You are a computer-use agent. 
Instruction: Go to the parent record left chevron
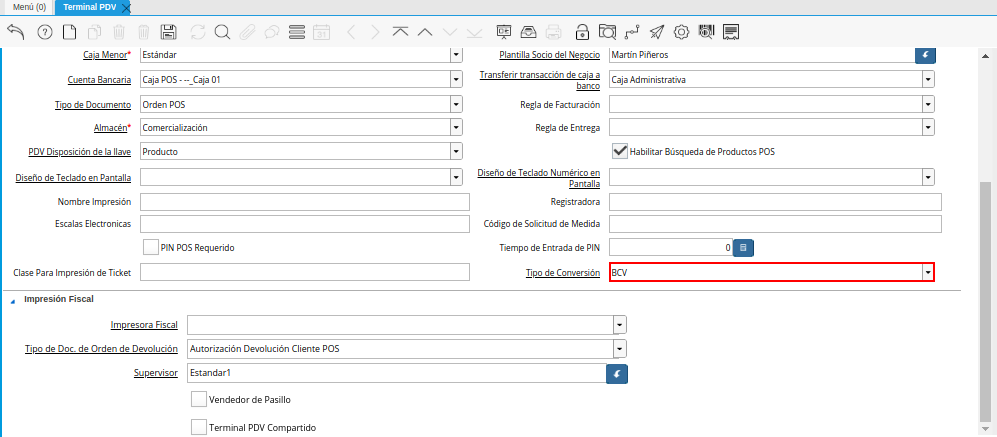coord(352,32)
